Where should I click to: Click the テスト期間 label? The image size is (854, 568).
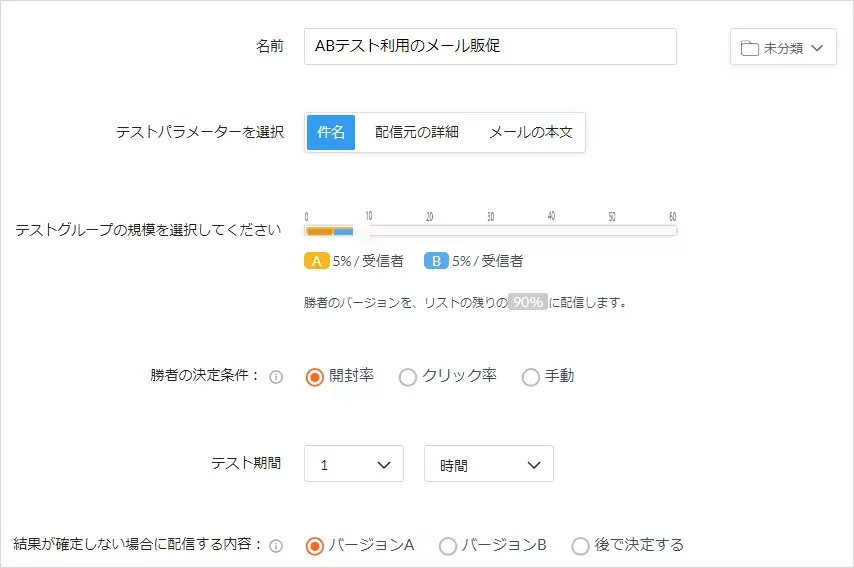[x=246, y=463]
